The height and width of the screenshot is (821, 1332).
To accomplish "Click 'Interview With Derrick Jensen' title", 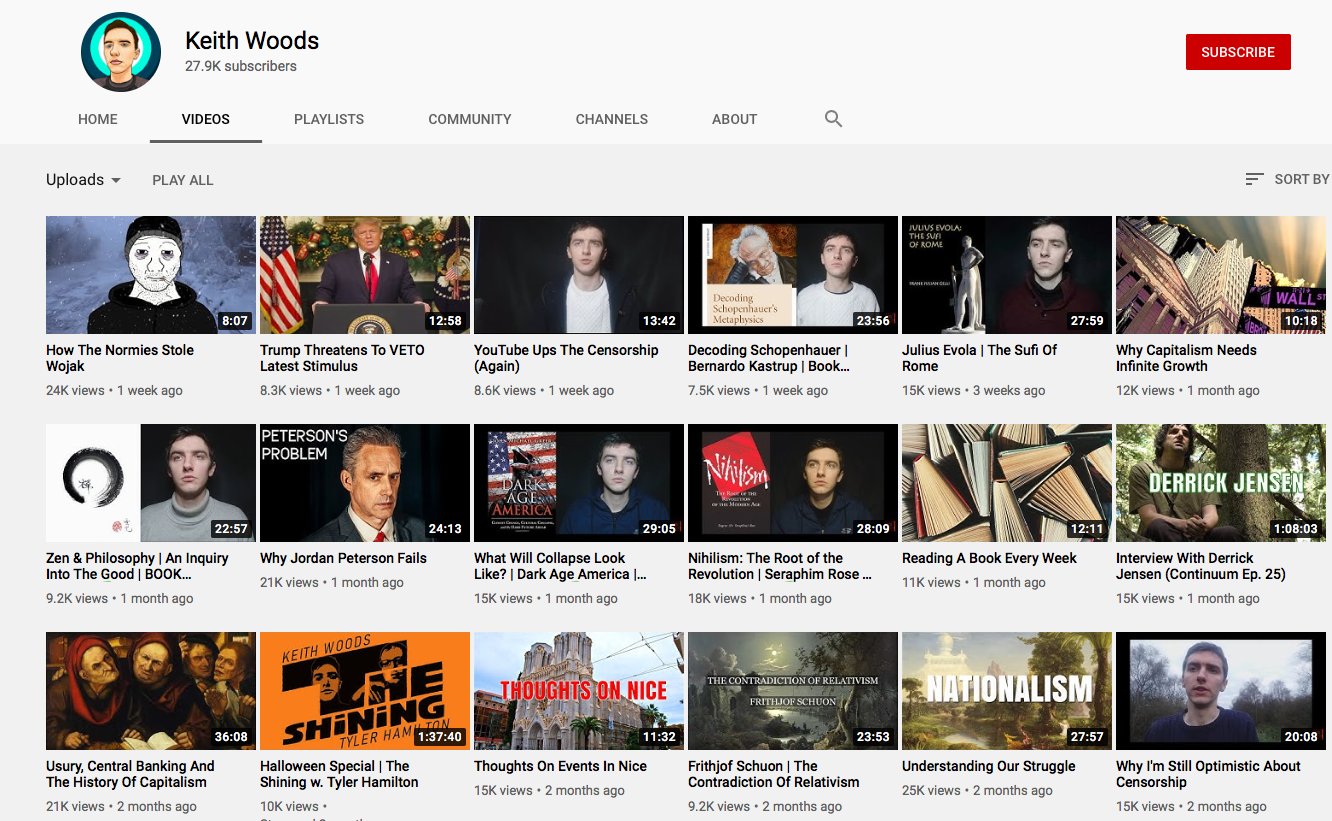I will point(1201,566).
